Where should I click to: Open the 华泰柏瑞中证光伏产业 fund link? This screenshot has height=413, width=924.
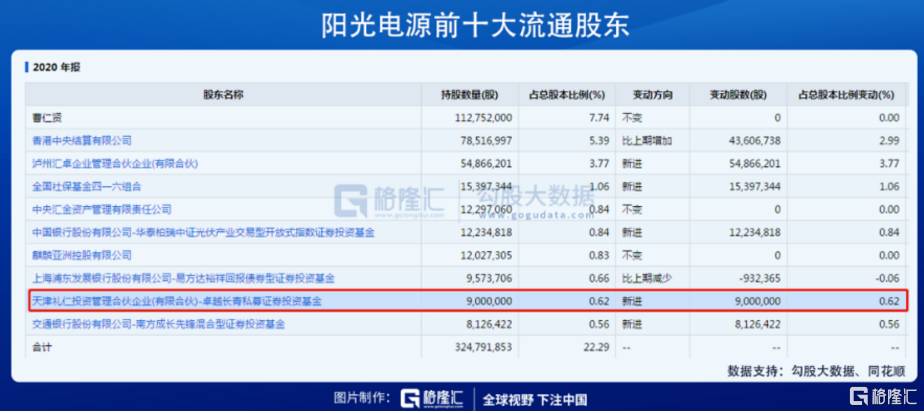tap(203, 233)
